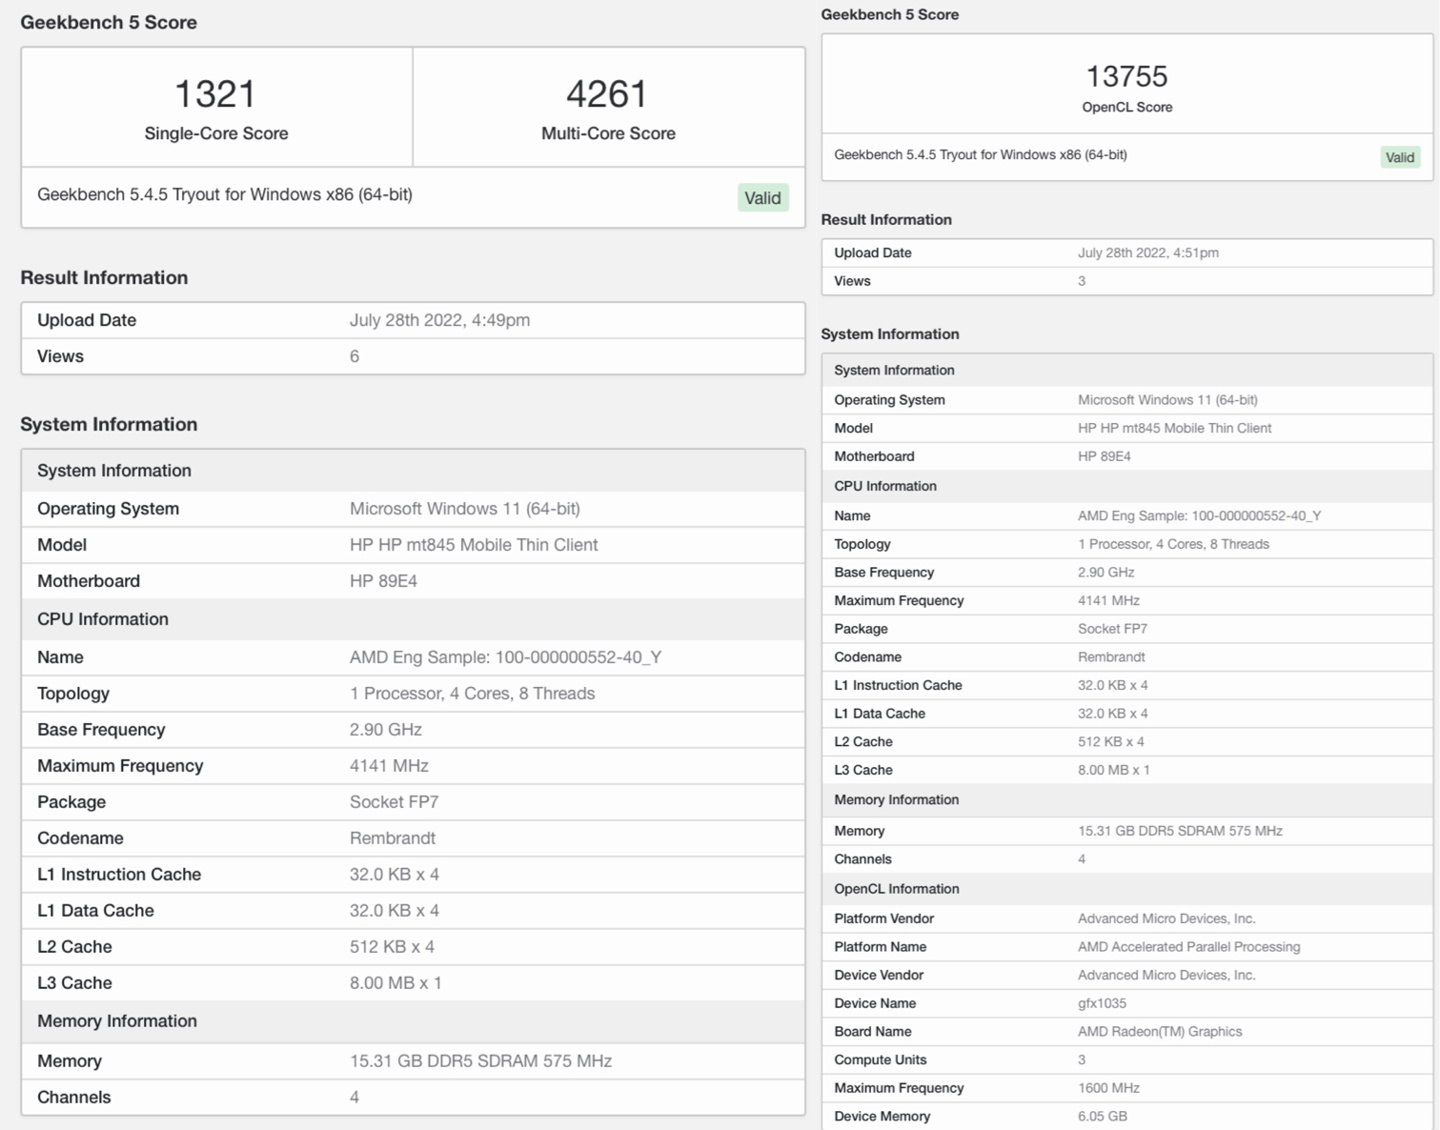
Task: Click the gfx1035 Device Name value
Action: 1102,1003
